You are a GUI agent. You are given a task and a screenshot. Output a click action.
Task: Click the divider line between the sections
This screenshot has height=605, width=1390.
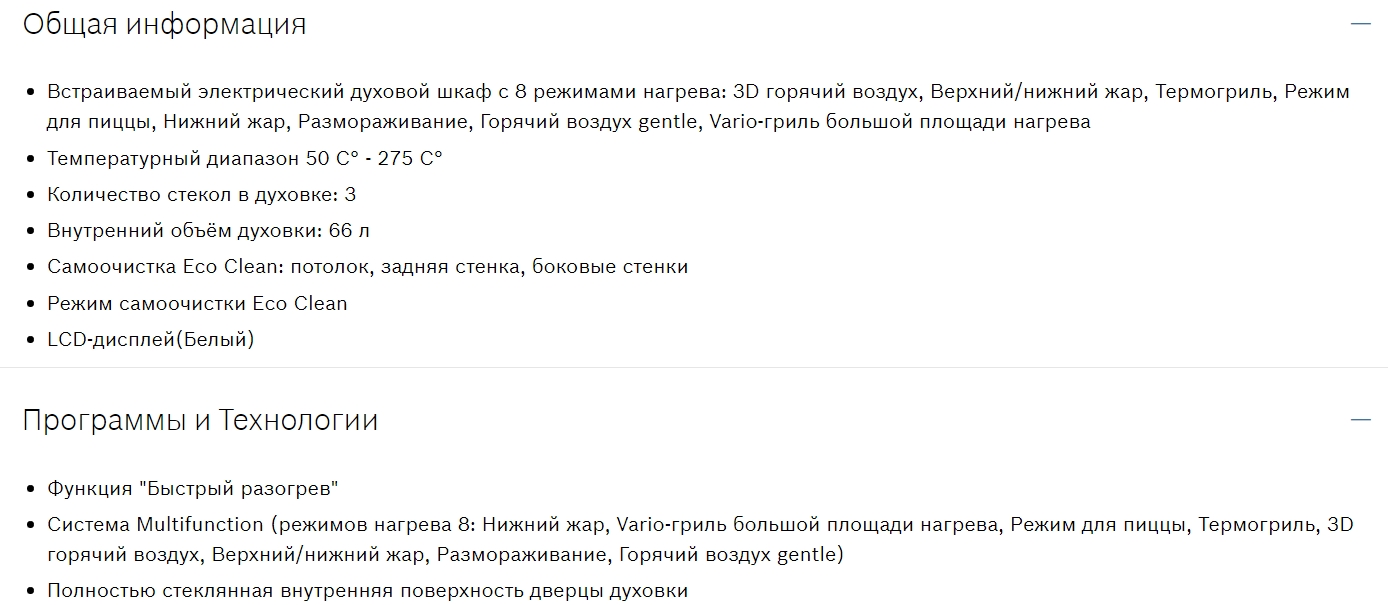(x=694, y=367)
